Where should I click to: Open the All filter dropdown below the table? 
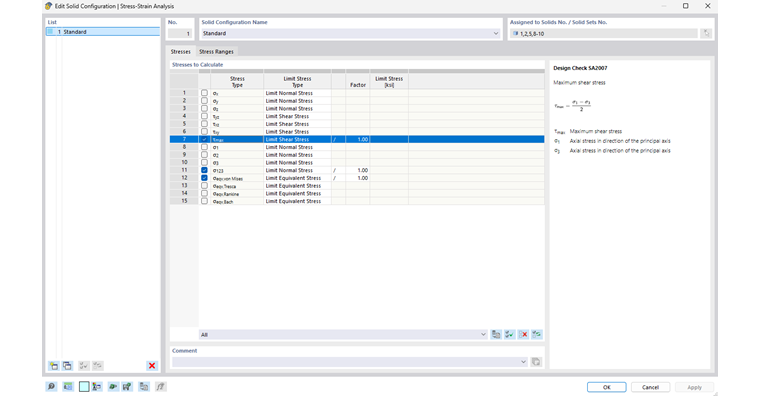click(483, 334)
